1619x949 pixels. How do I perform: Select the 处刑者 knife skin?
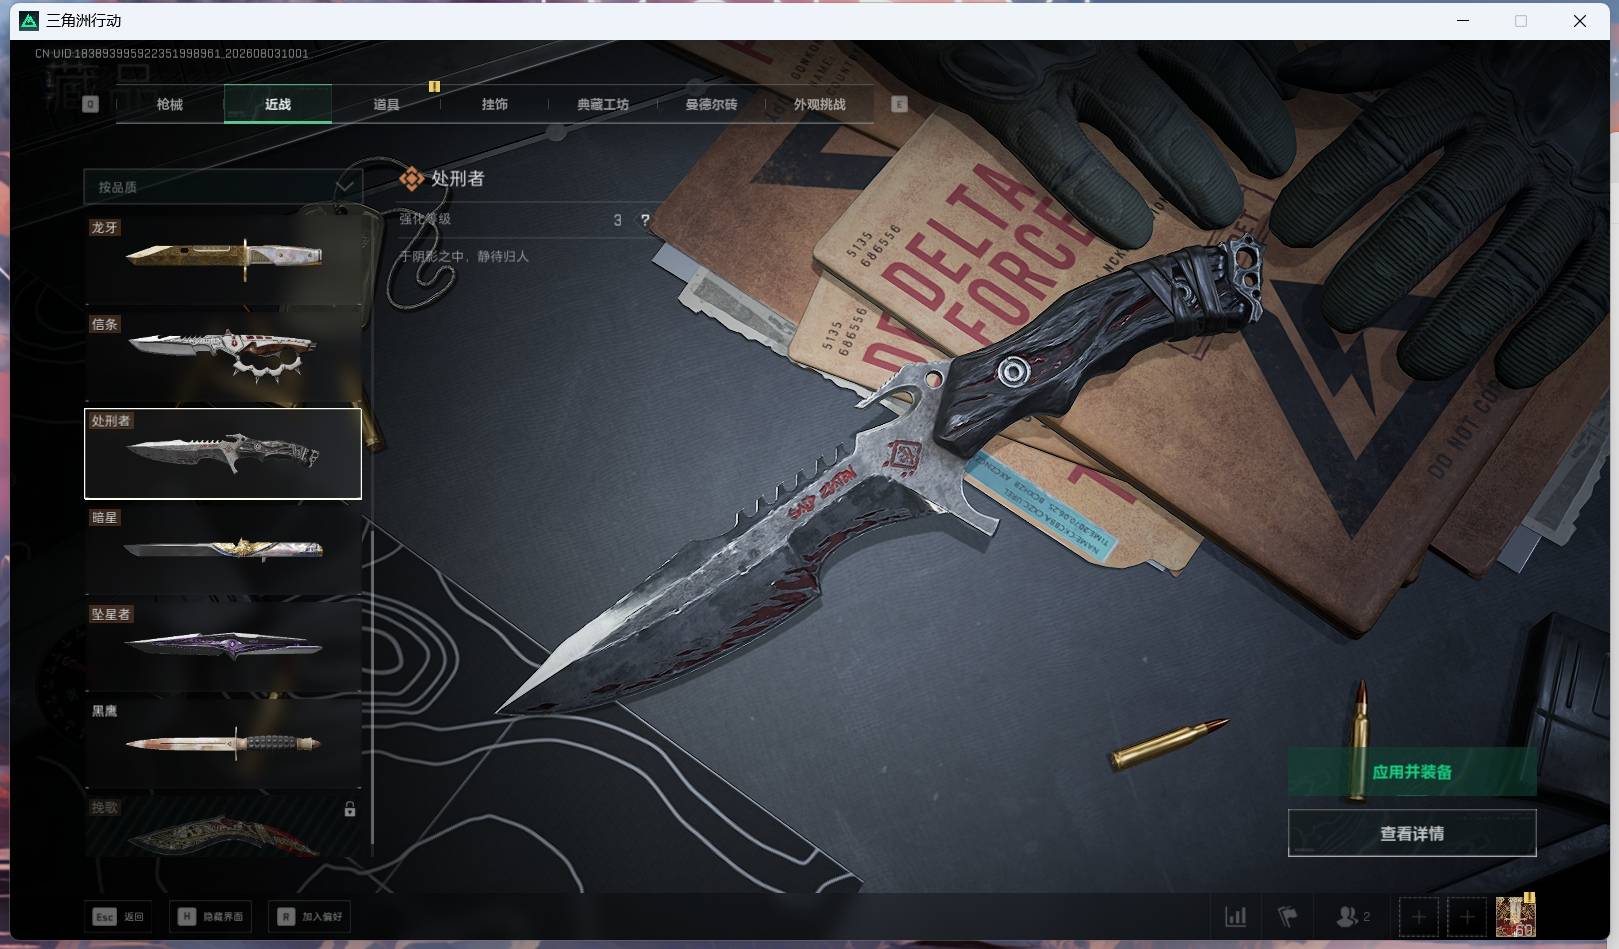point(223,454)
